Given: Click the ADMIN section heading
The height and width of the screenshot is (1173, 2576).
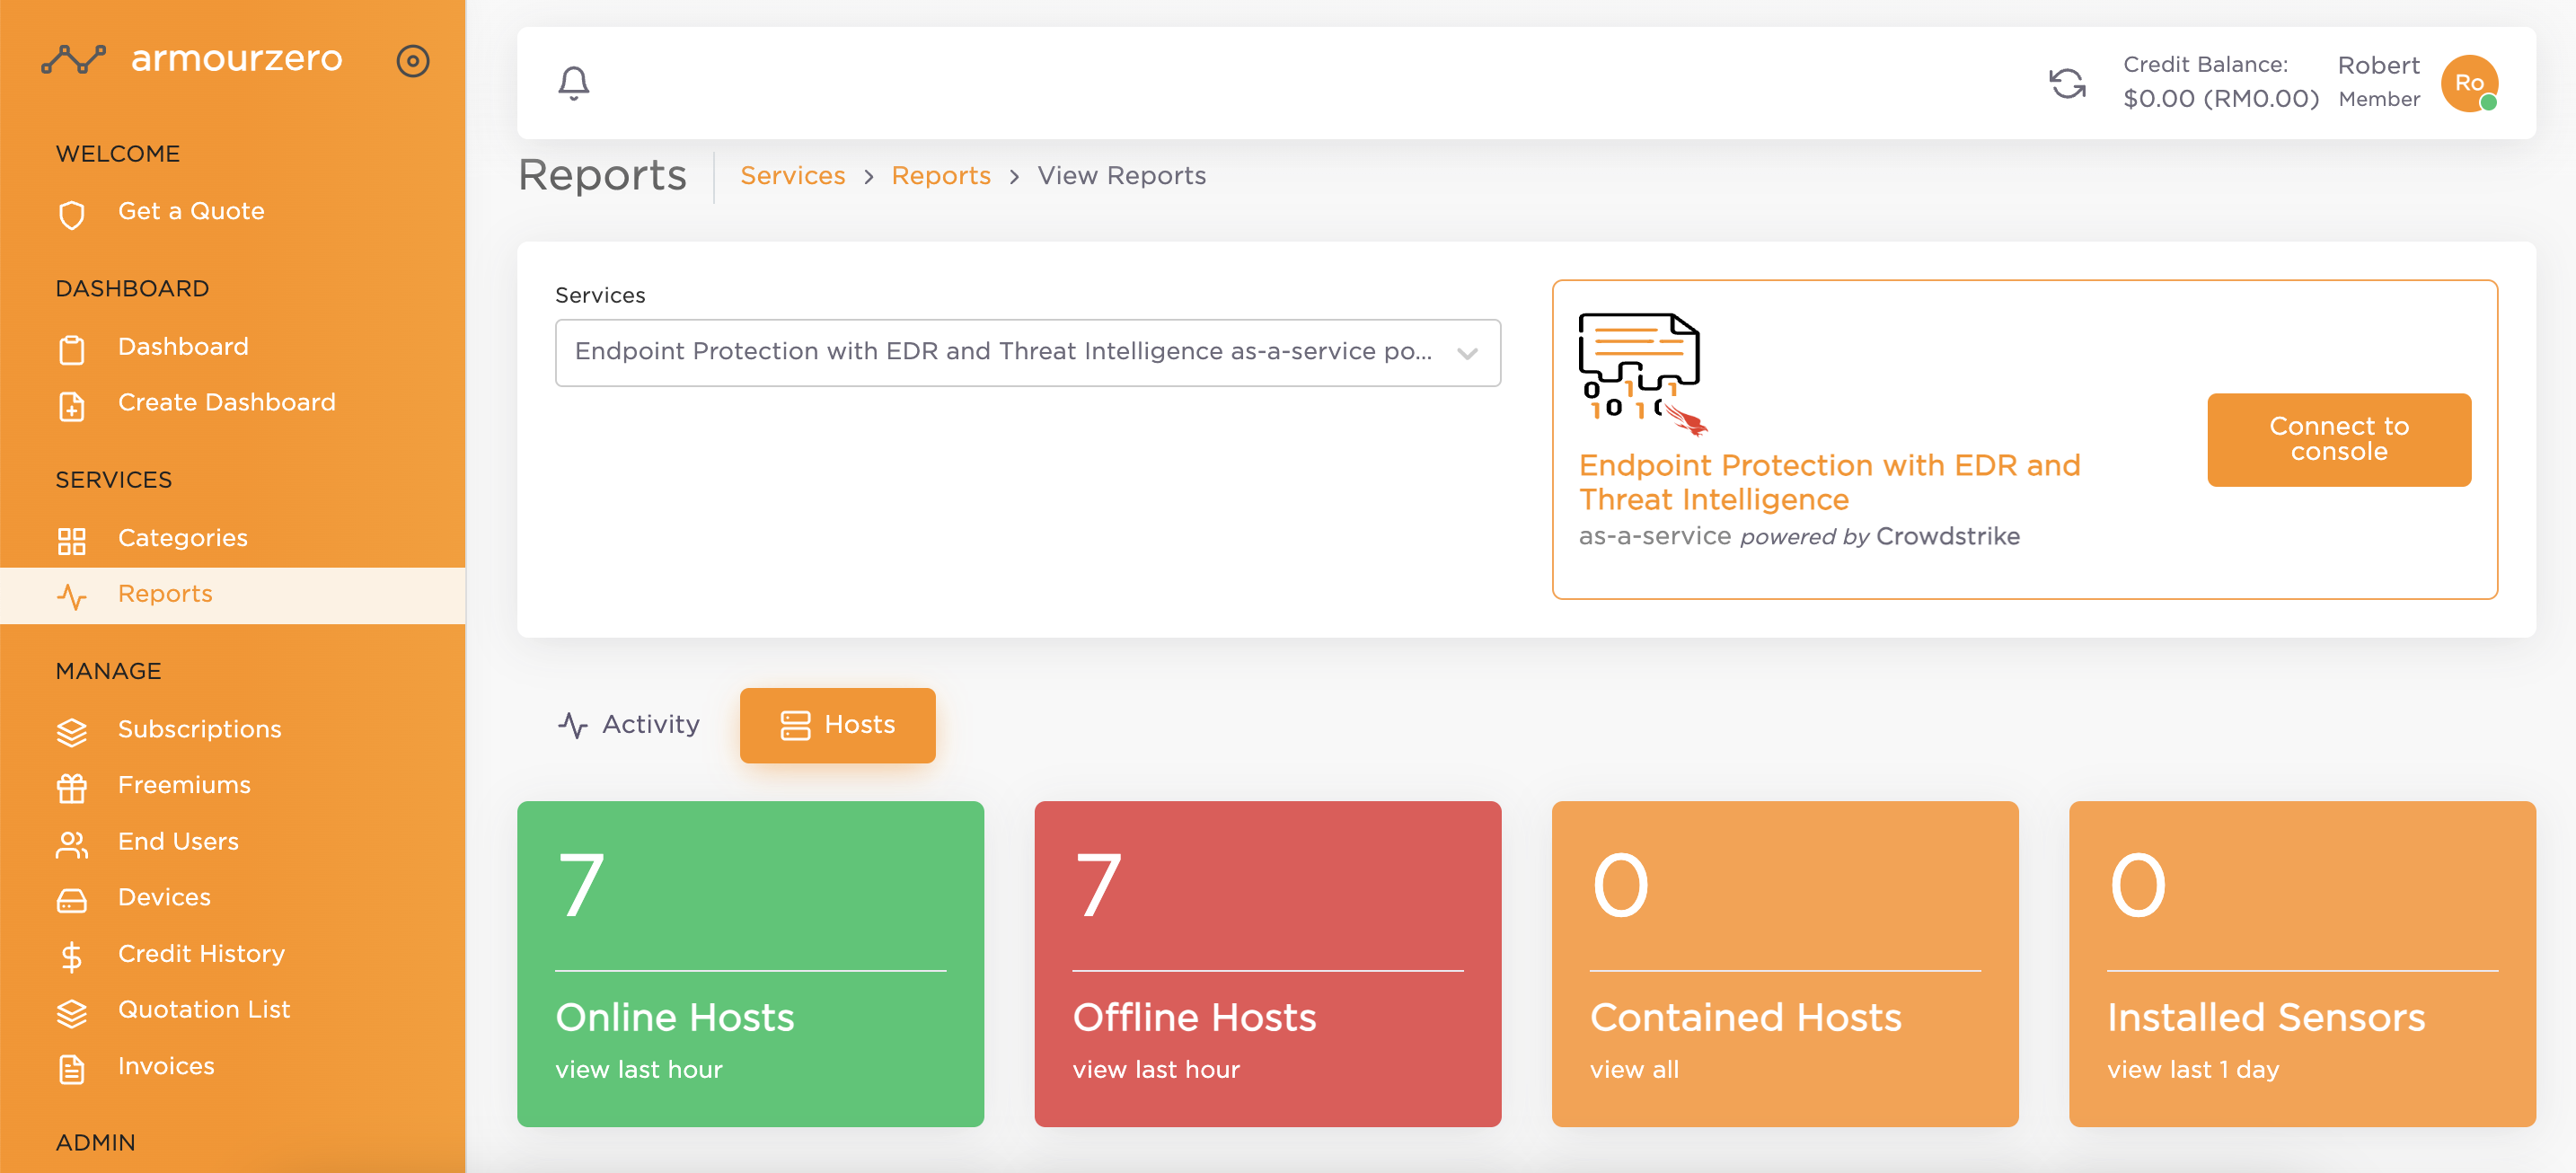Looking at the screenshot, I should 95,1143.
